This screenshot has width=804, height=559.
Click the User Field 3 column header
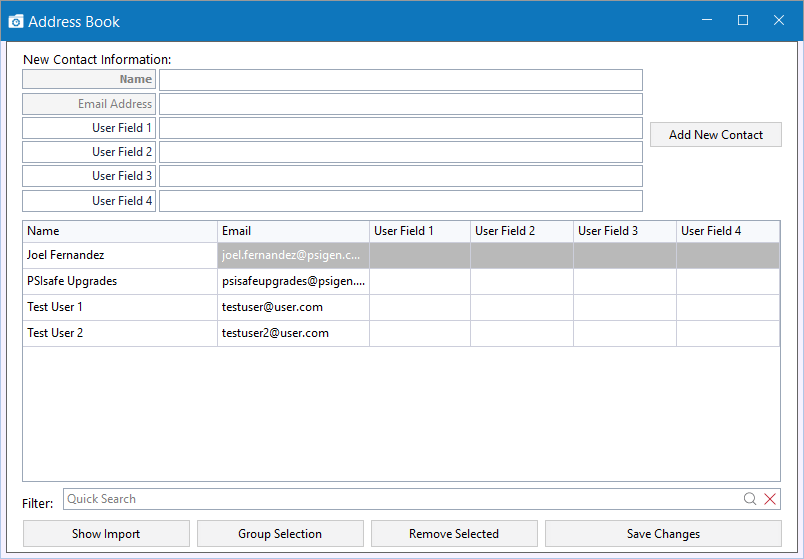(x=625, y=231)
